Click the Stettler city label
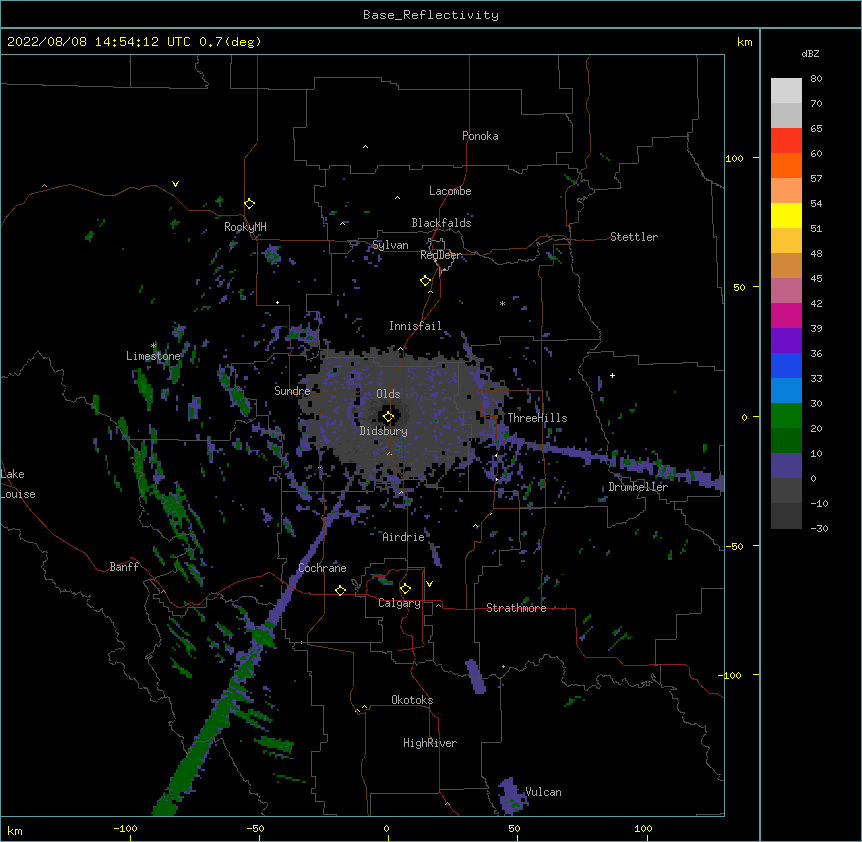 [634, 237]
